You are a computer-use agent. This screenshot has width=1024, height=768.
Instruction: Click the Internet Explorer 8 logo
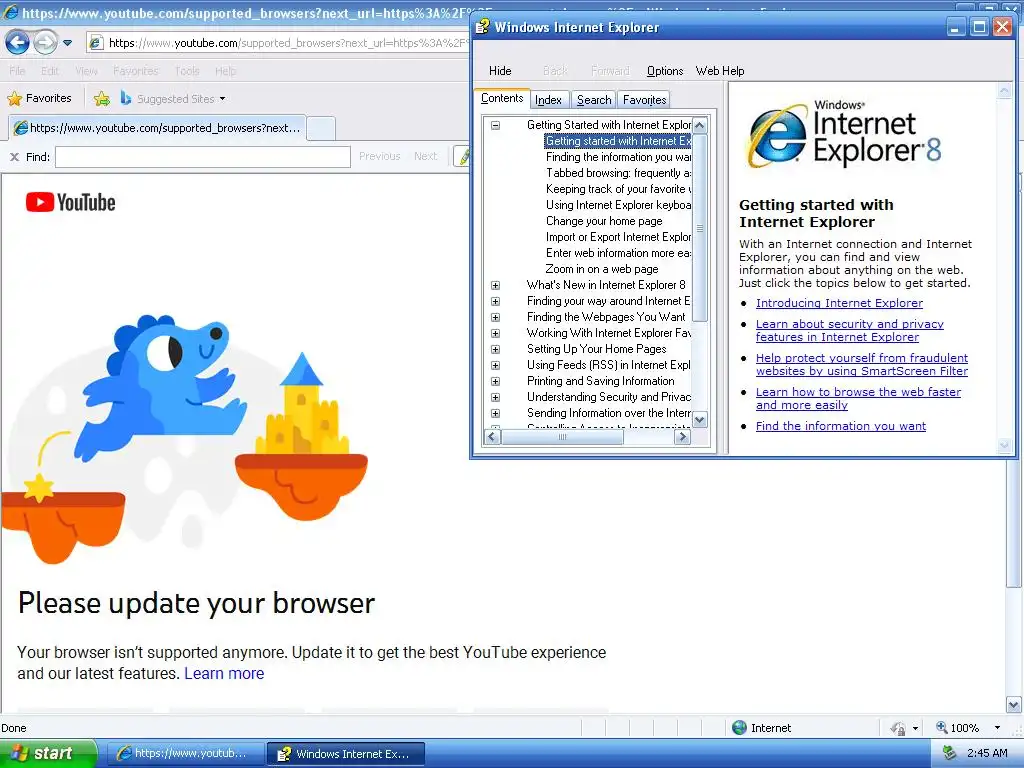(x=845, y=135)
